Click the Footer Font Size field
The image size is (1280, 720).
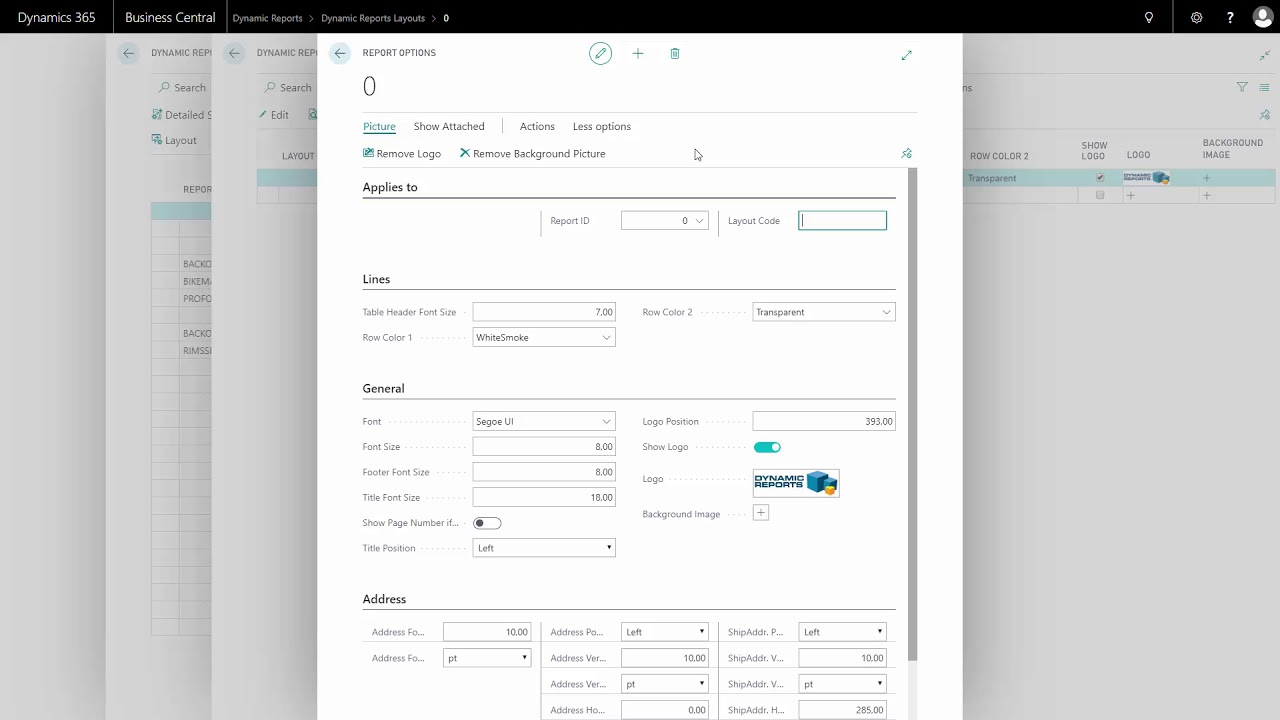click(x=544, y=472)
